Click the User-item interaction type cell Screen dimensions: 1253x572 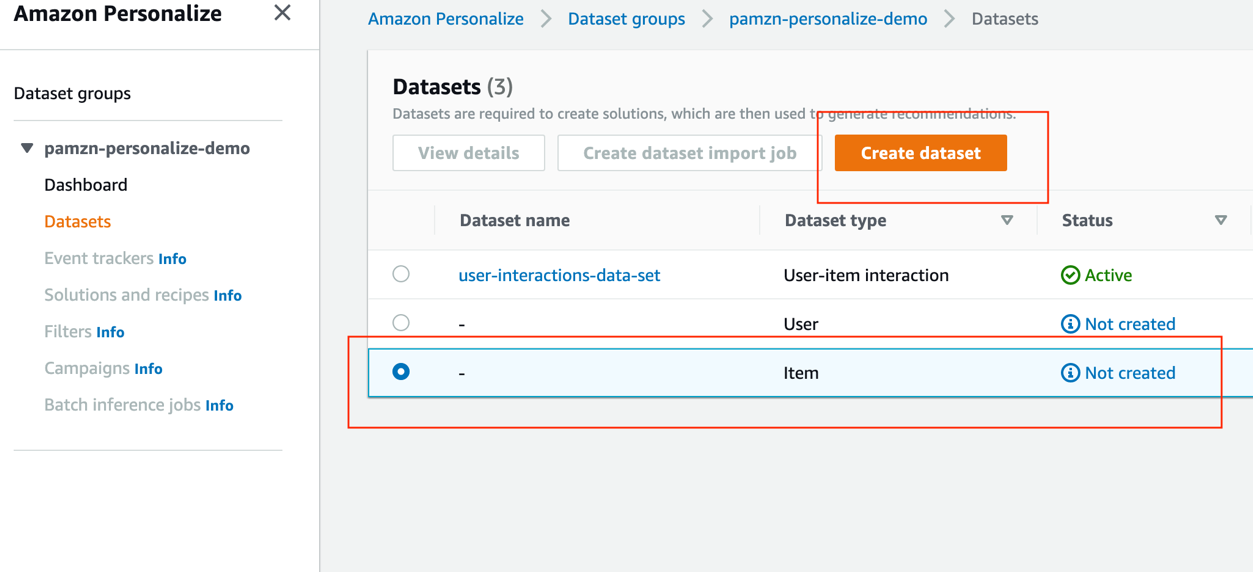(x=866, y=275)
